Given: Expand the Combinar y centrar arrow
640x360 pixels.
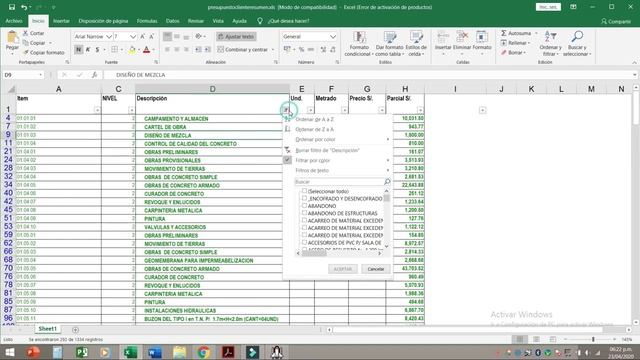Looking at the screenshot, I should [273, 50].
